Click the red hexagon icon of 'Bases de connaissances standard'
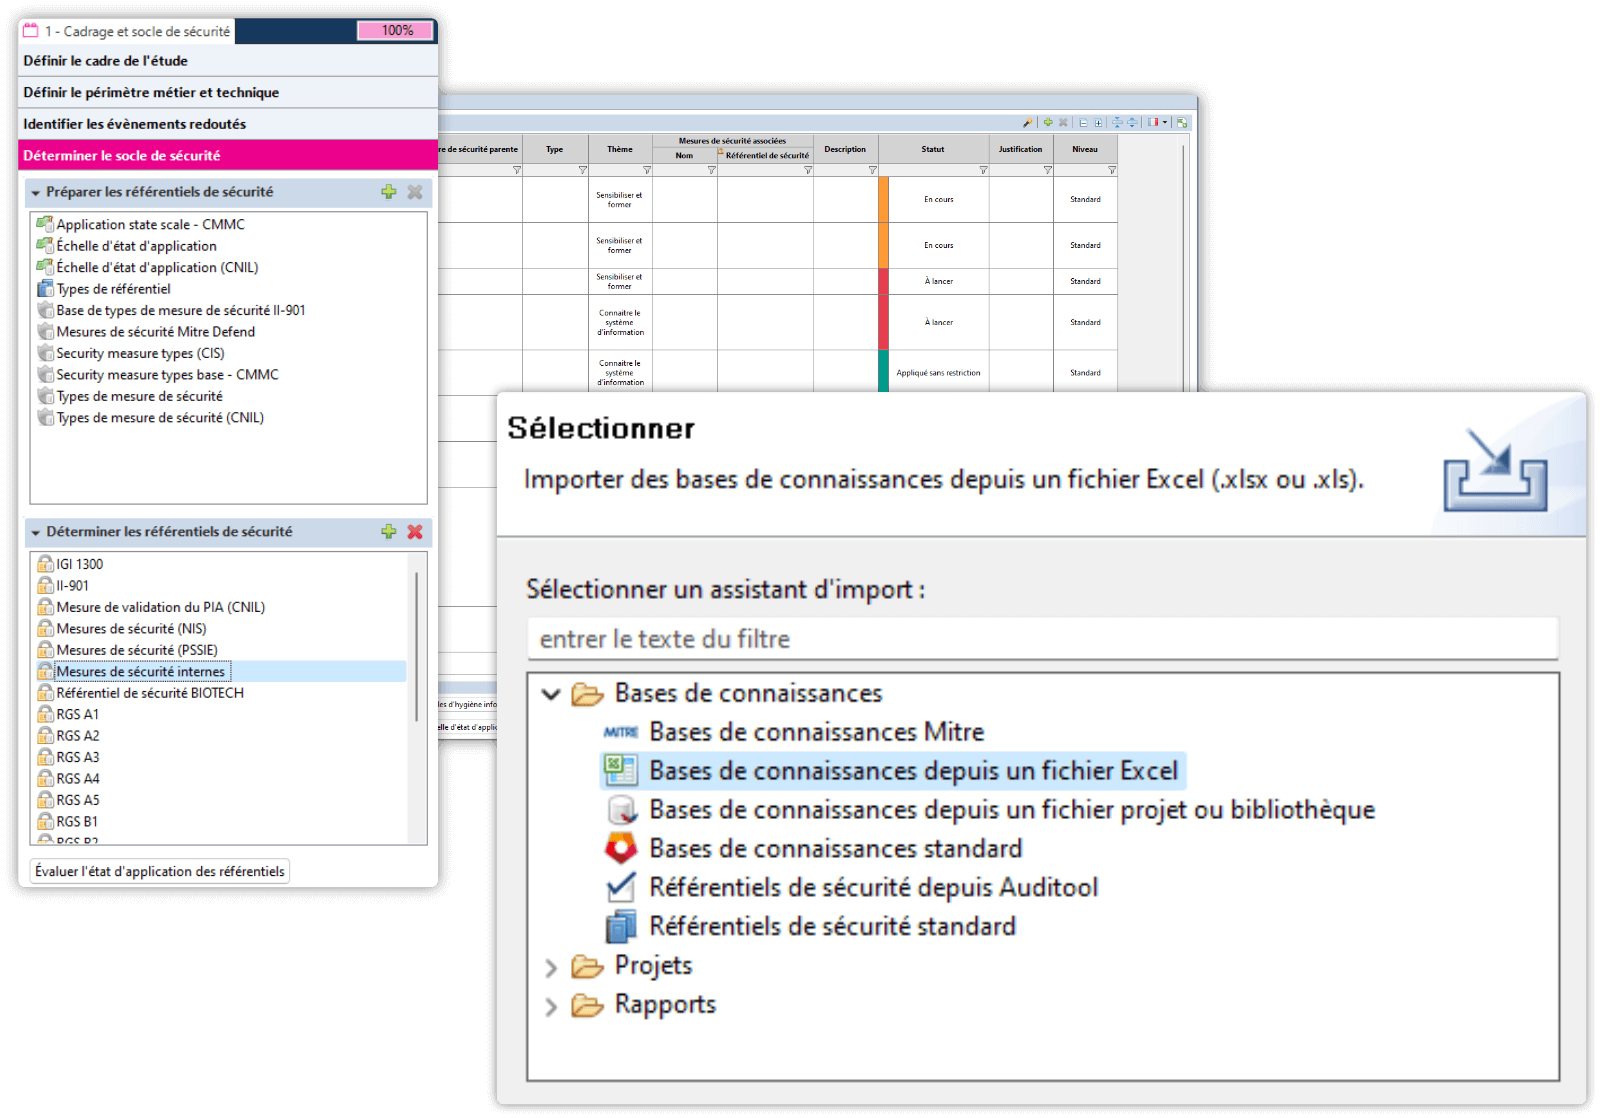The image size is (1600, 1118). [621, 848]
